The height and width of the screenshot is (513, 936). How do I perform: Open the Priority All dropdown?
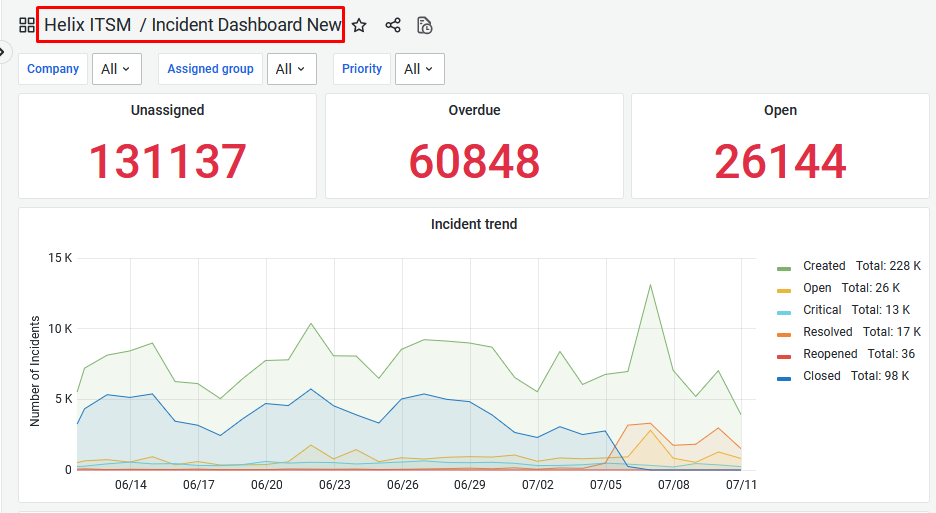coord(420,69)
